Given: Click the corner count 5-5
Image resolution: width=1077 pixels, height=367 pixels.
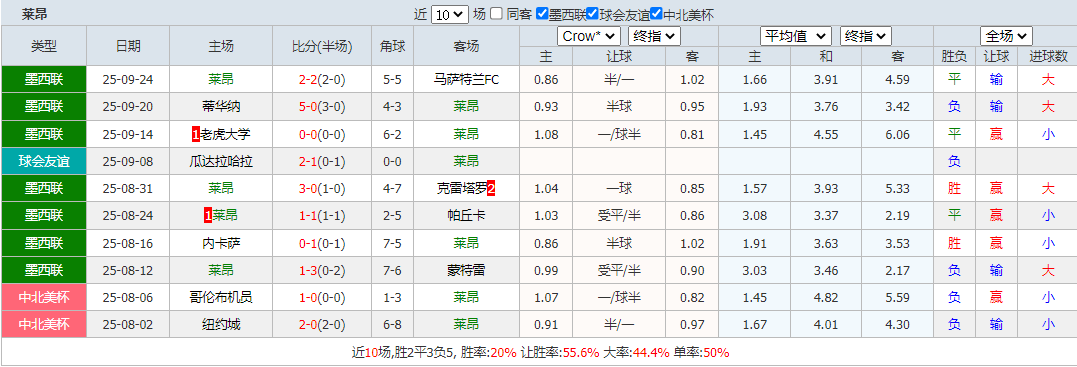Looking at the screenshot, I should [x=393, y=80].
